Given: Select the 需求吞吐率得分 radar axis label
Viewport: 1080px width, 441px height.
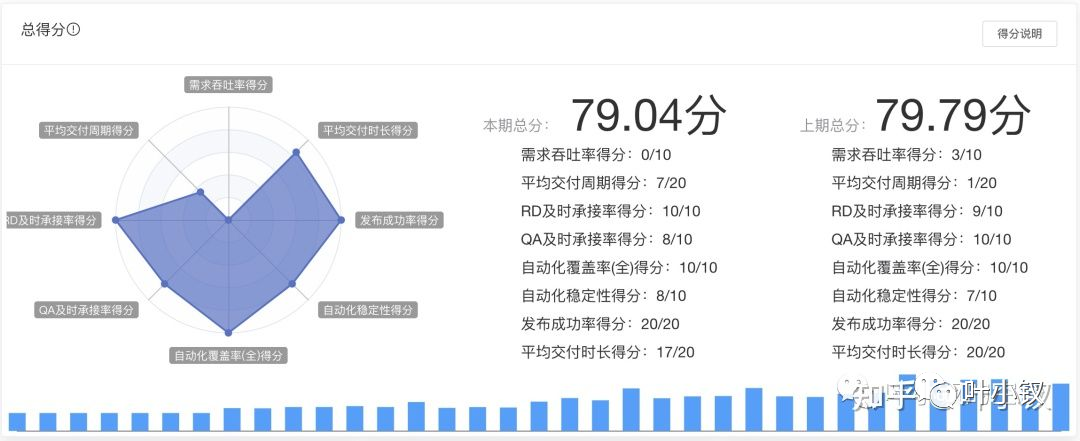Looking at the screenshot, I should 229,85.
